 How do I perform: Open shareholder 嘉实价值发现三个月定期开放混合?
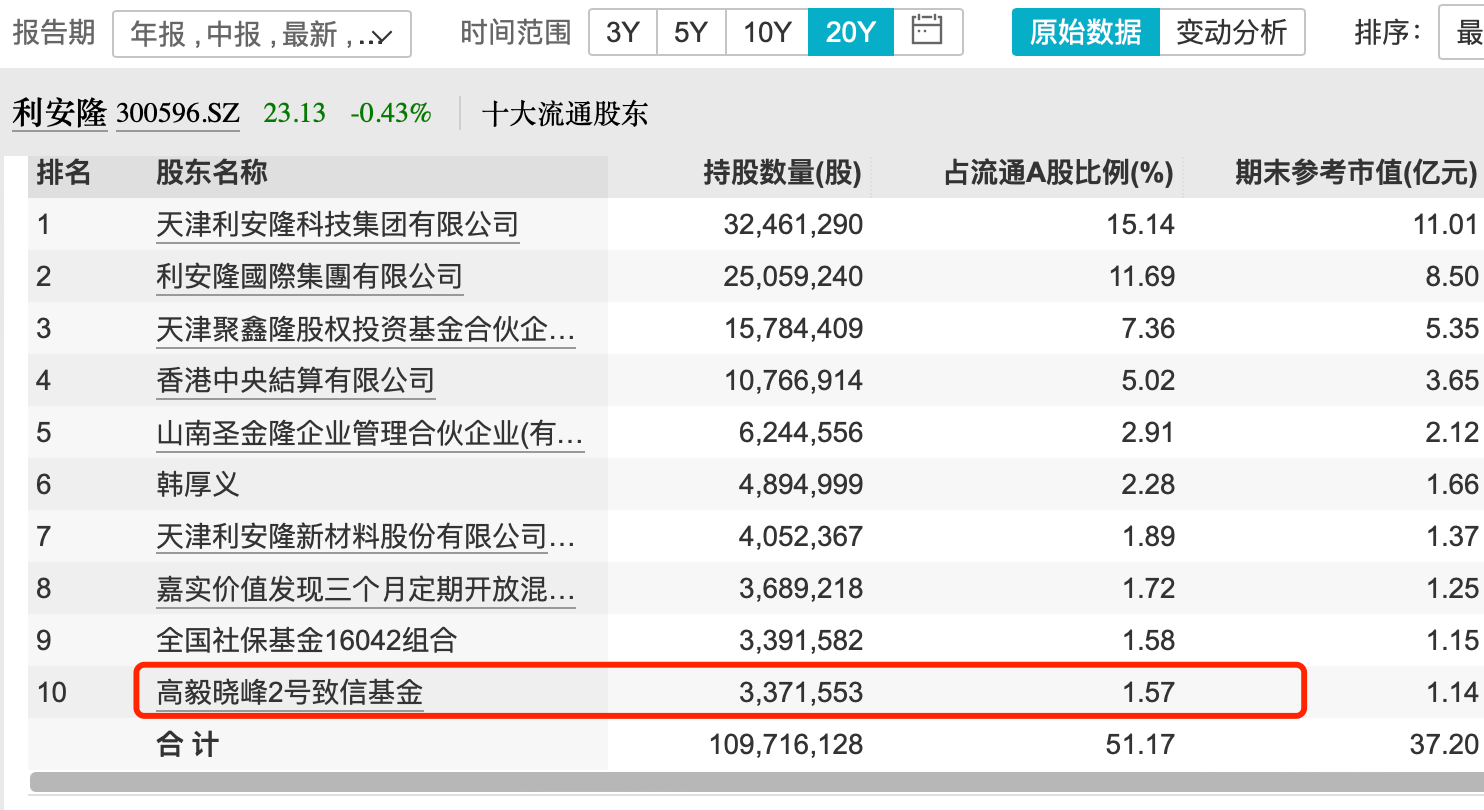click(366, 588)
